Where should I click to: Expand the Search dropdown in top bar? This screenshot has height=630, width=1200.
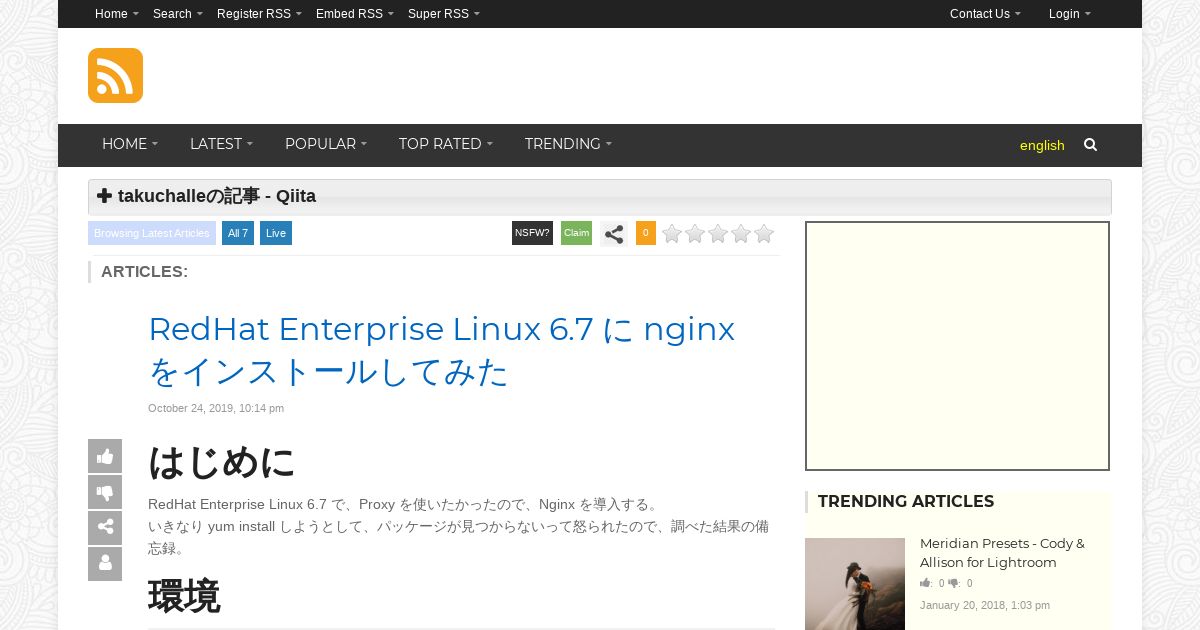[x=178, y=14]
